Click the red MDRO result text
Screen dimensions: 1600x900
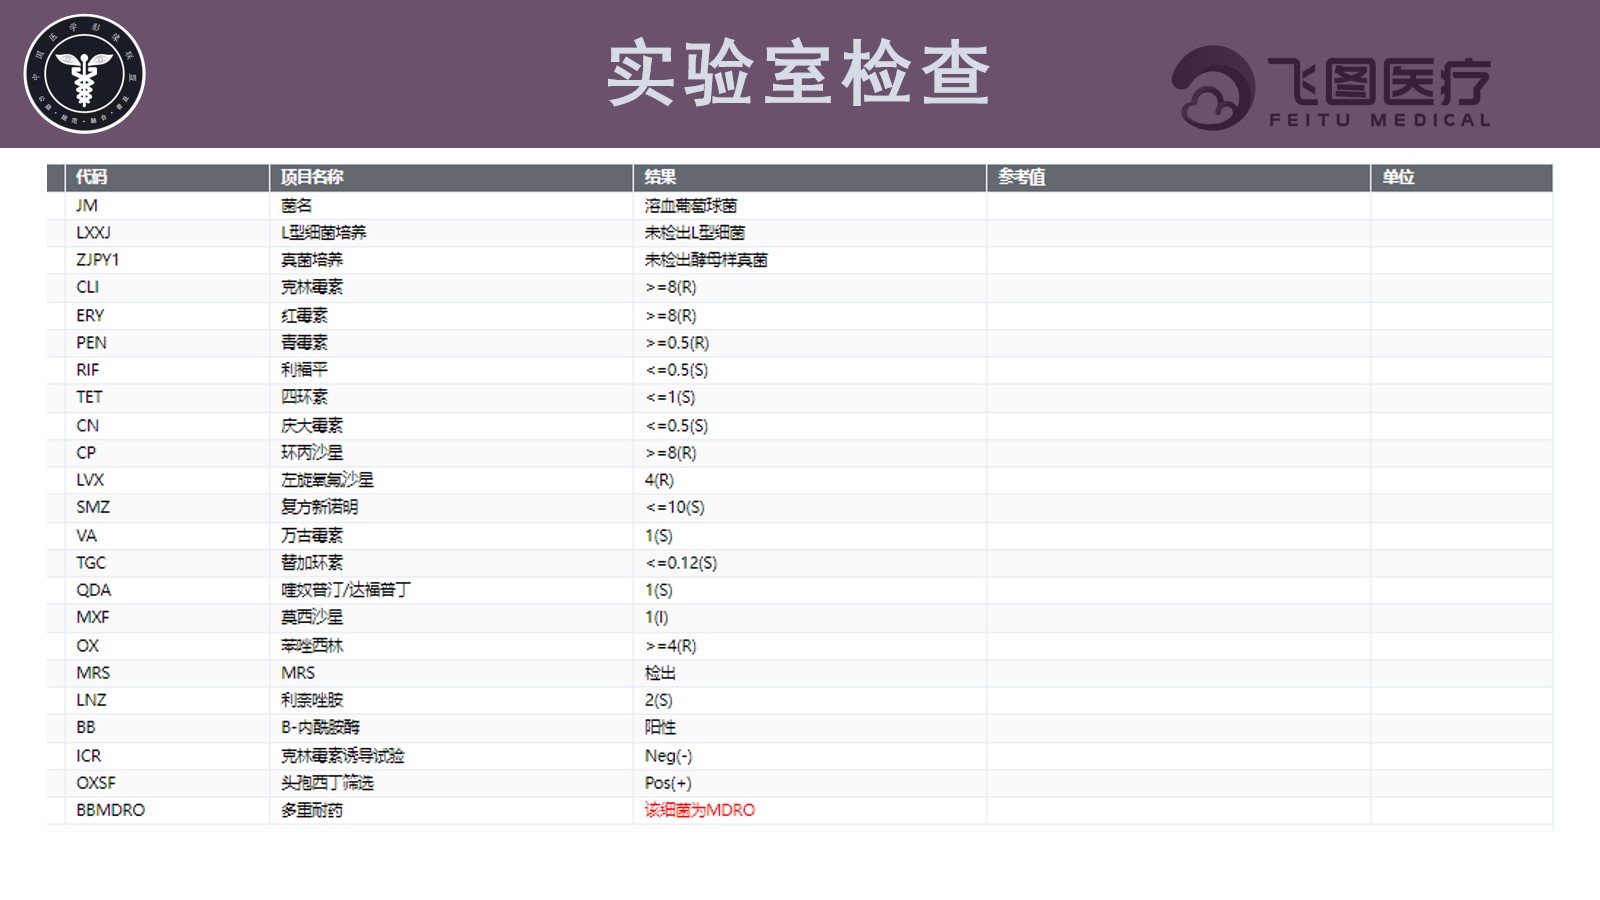coord(700,810)
